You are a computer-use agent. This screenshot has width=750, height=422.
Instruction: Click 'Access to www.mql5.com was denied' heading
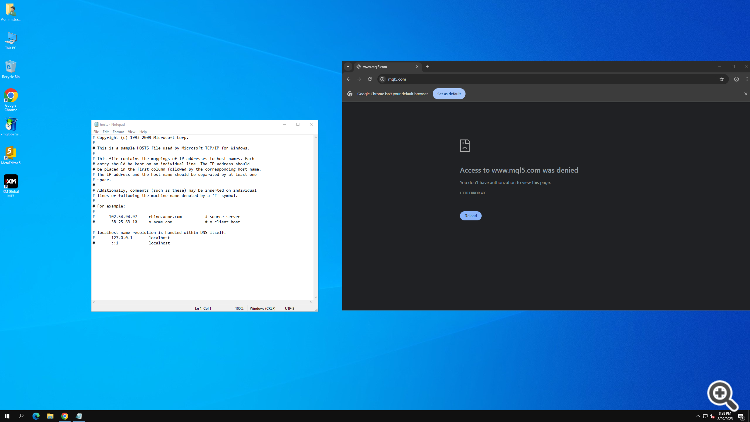pyautogui.click(x=519, y=170)
